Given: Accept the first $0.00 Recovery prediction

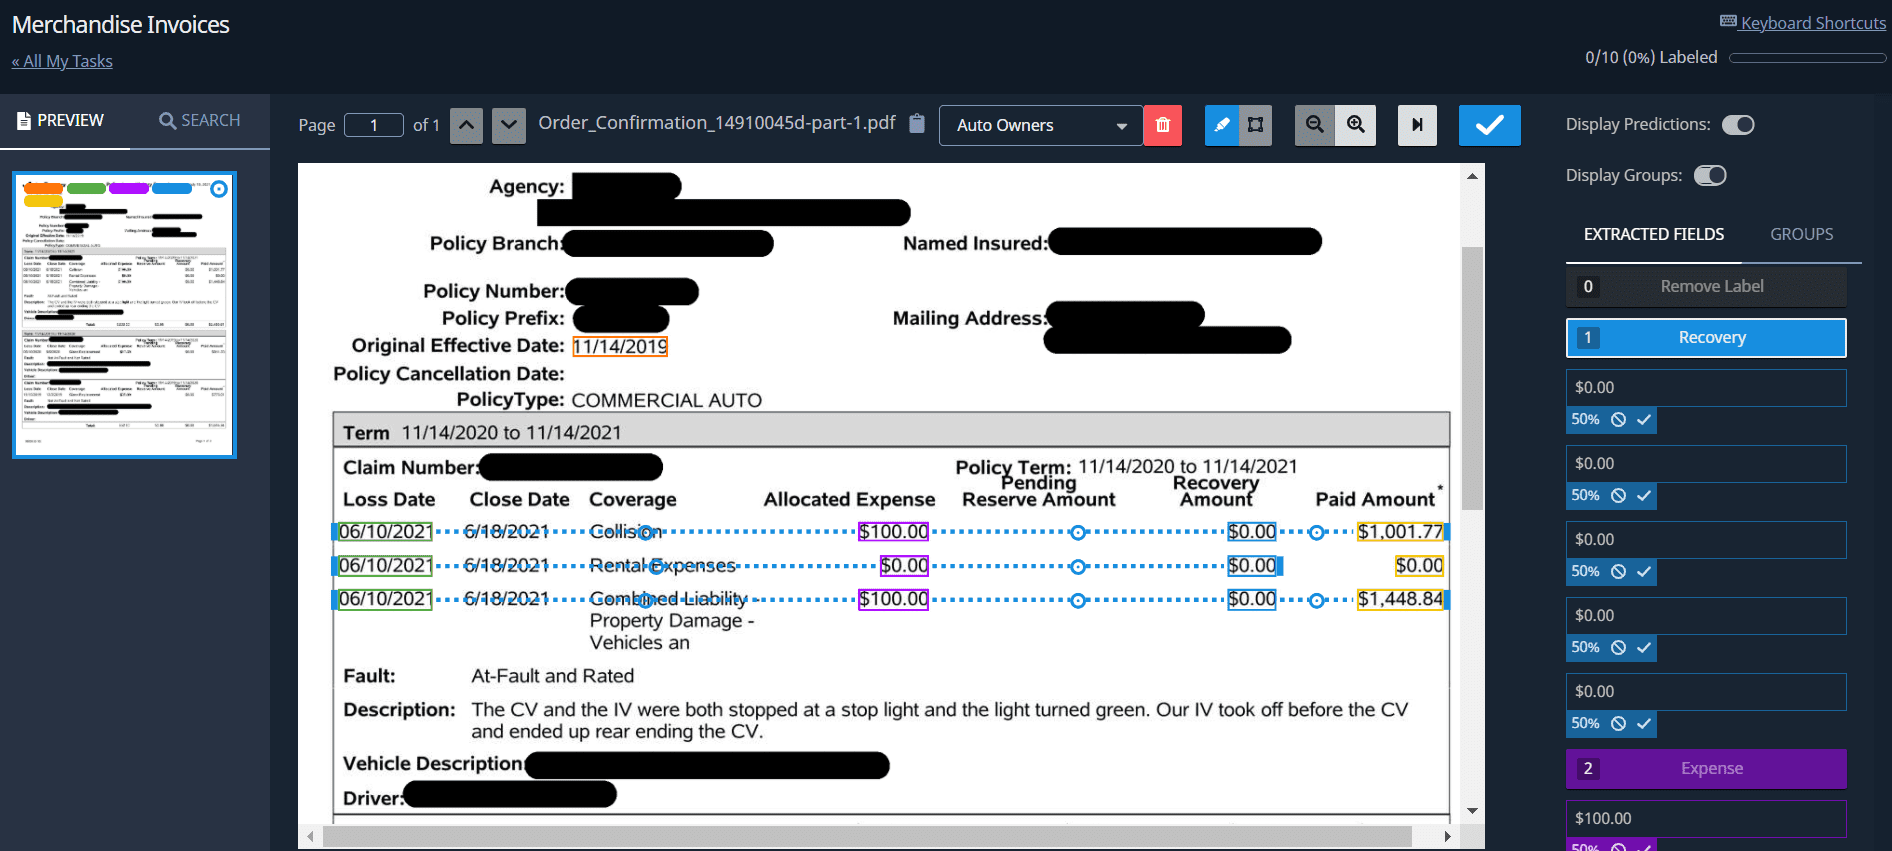Looking at the screenshot, I should coord(1644,420).
